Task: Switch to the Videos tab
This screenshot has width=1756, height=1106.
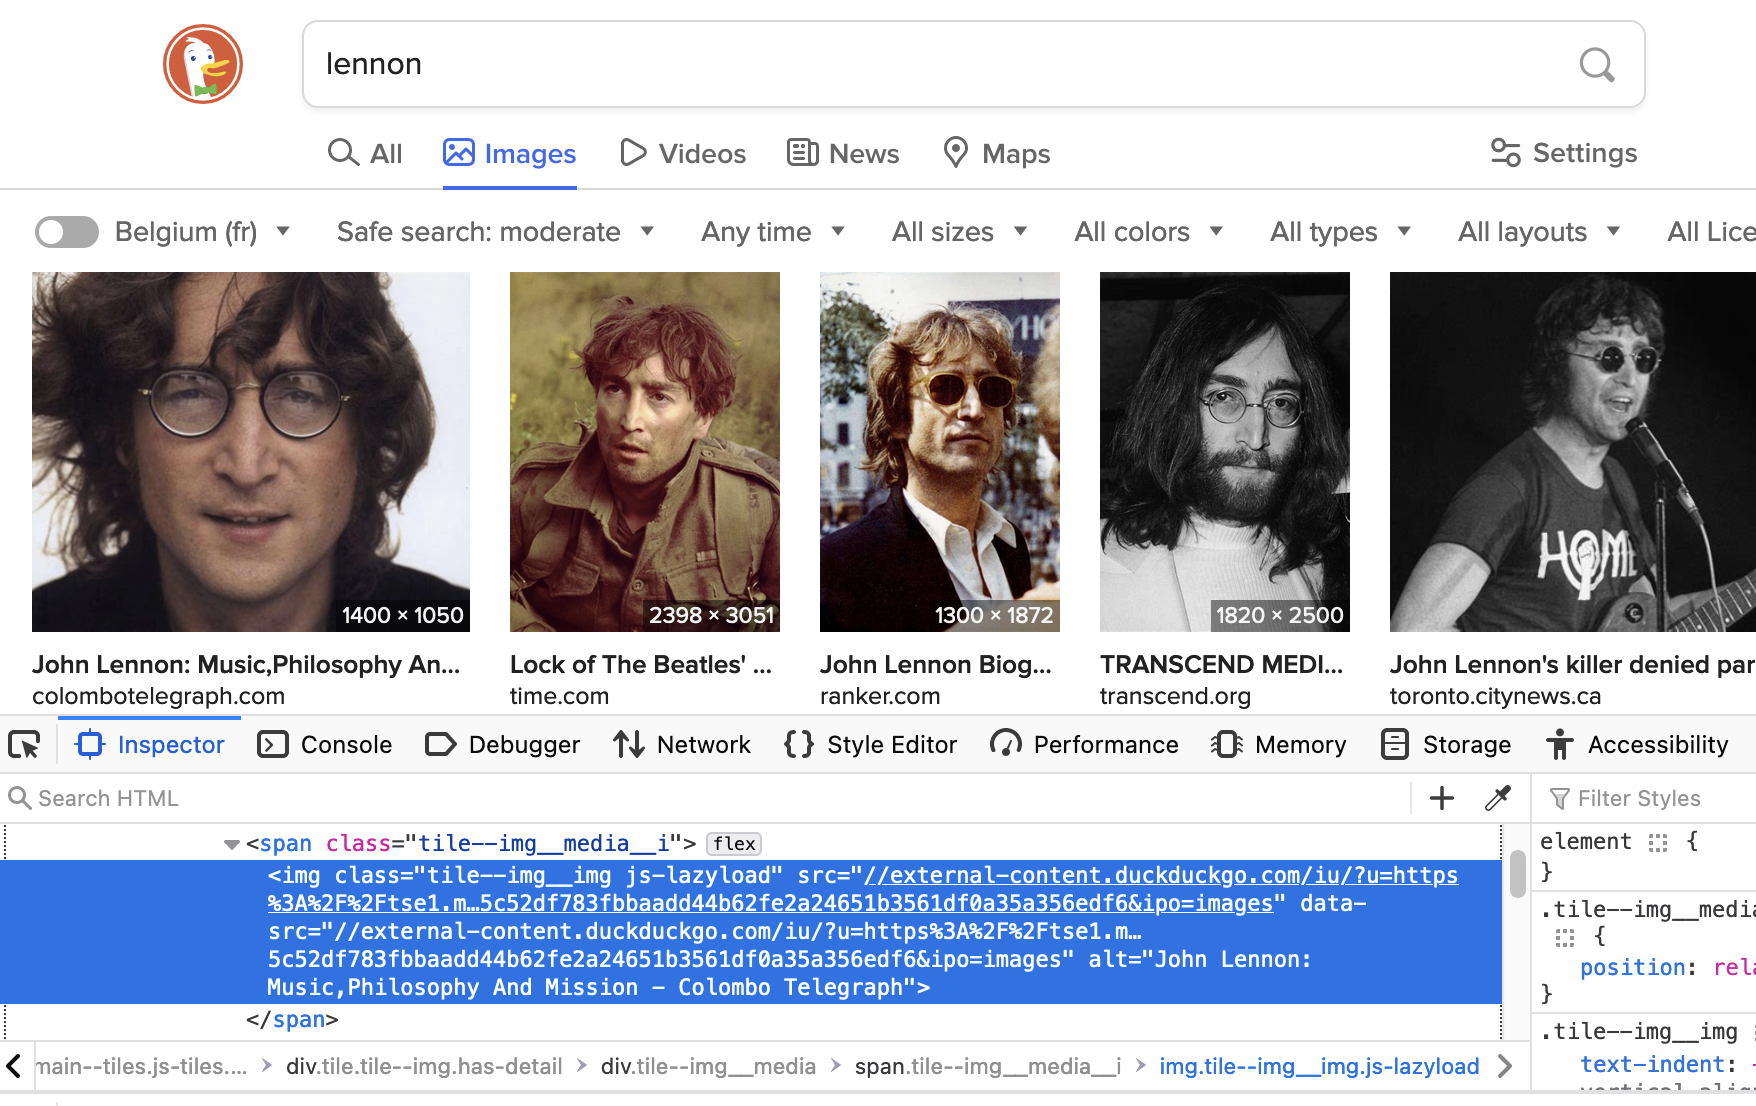Action: coord(683,154)
